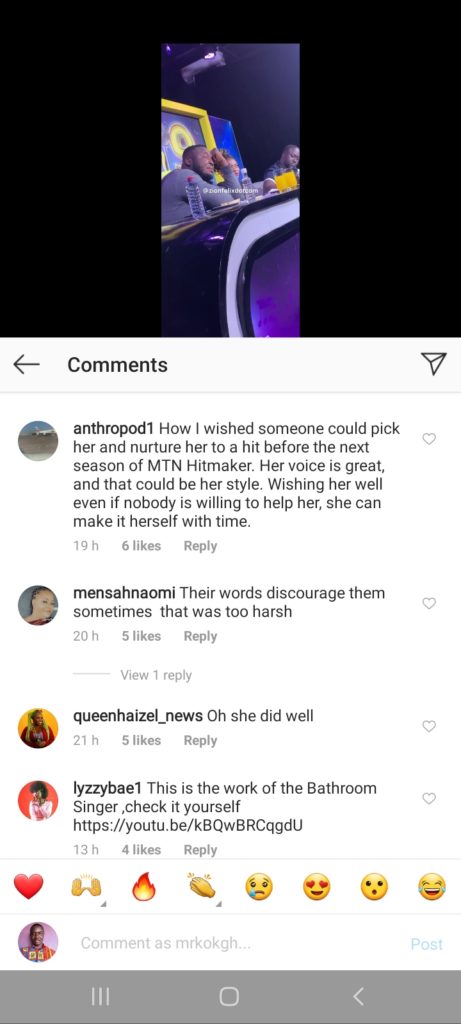Expand View 1 reply under mensahnaomi
This screenshot has height=1024, width=461.
pyautogui.click(x=155, y=675)
